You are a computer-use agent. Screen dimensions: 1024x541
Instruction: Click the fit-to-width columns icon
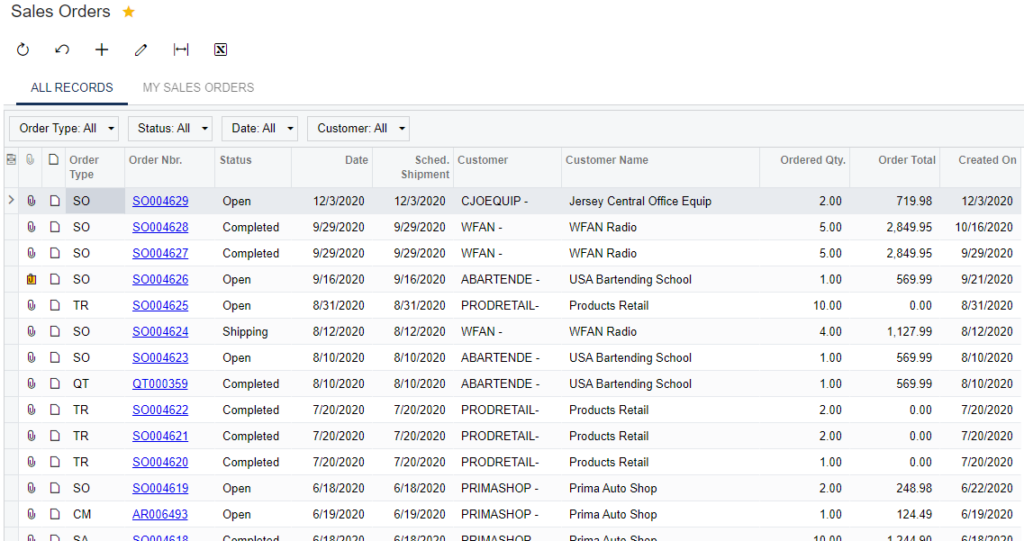[181, 50]
